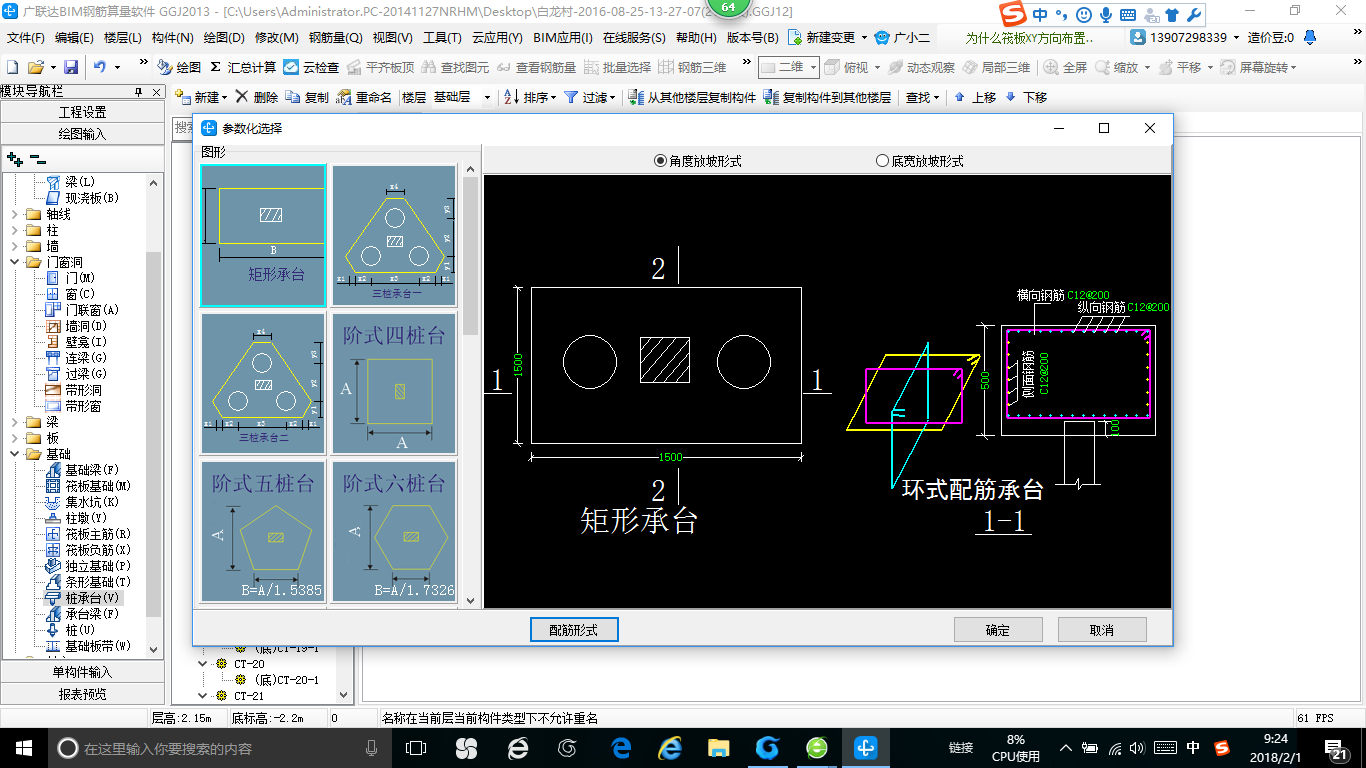
Task: Open the 报表预览 navigation section
Action: (82, 694)
